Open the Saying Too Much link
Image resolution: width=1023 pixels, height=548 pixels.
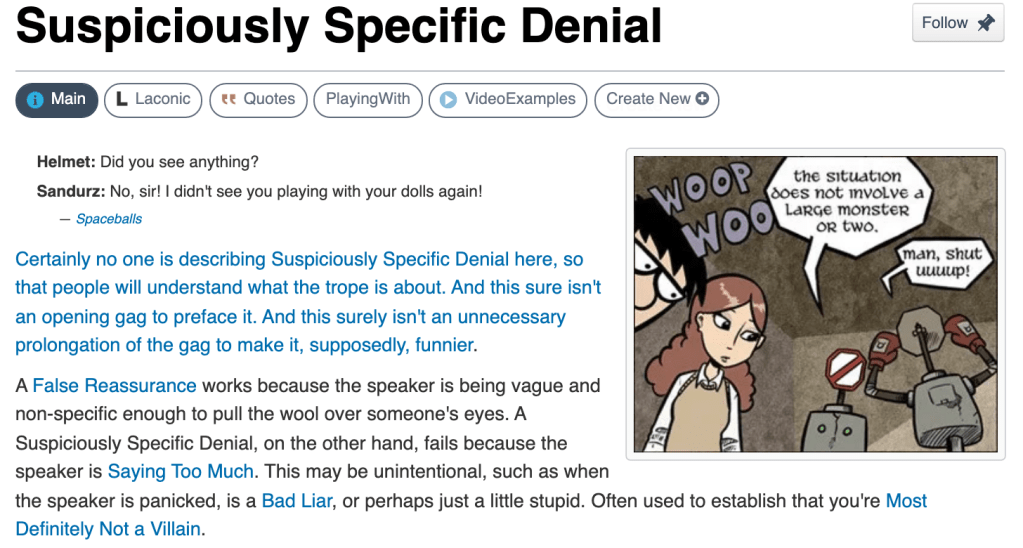181,471
